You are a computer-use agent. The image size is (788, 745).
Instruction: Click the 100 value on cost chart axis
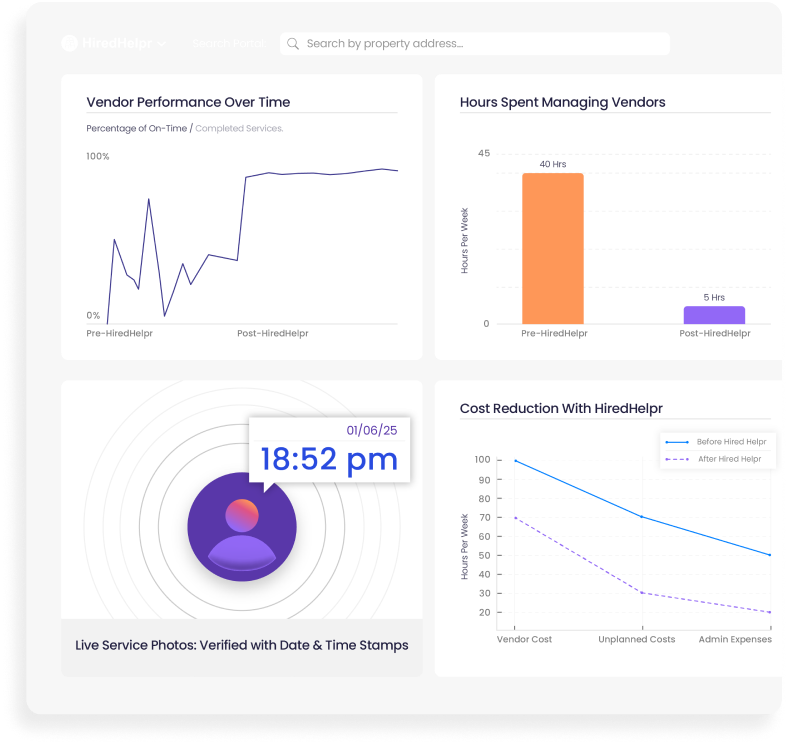click(482, 459)
